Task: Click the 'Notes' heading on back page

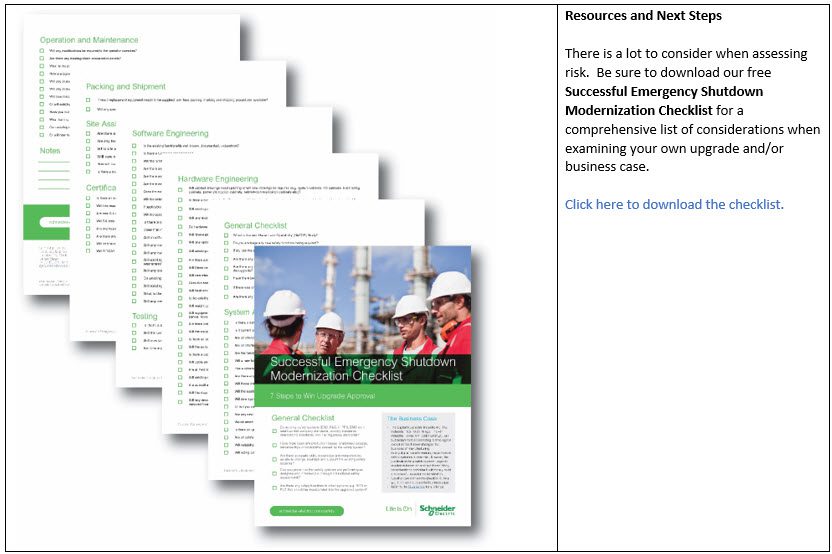Action: (x=50, y=151)
